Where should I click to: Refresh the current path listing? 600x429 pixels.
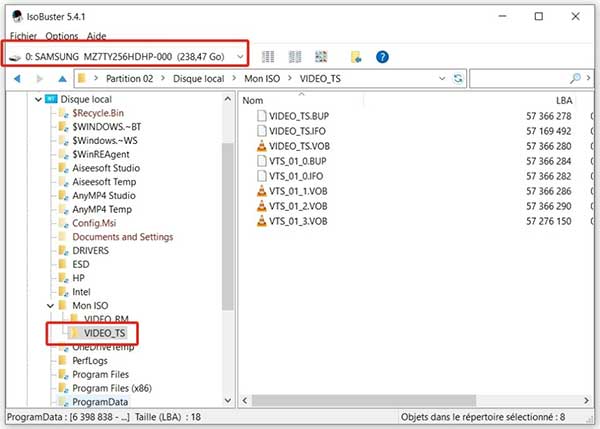pyautogui.click(x=458, y=78)
